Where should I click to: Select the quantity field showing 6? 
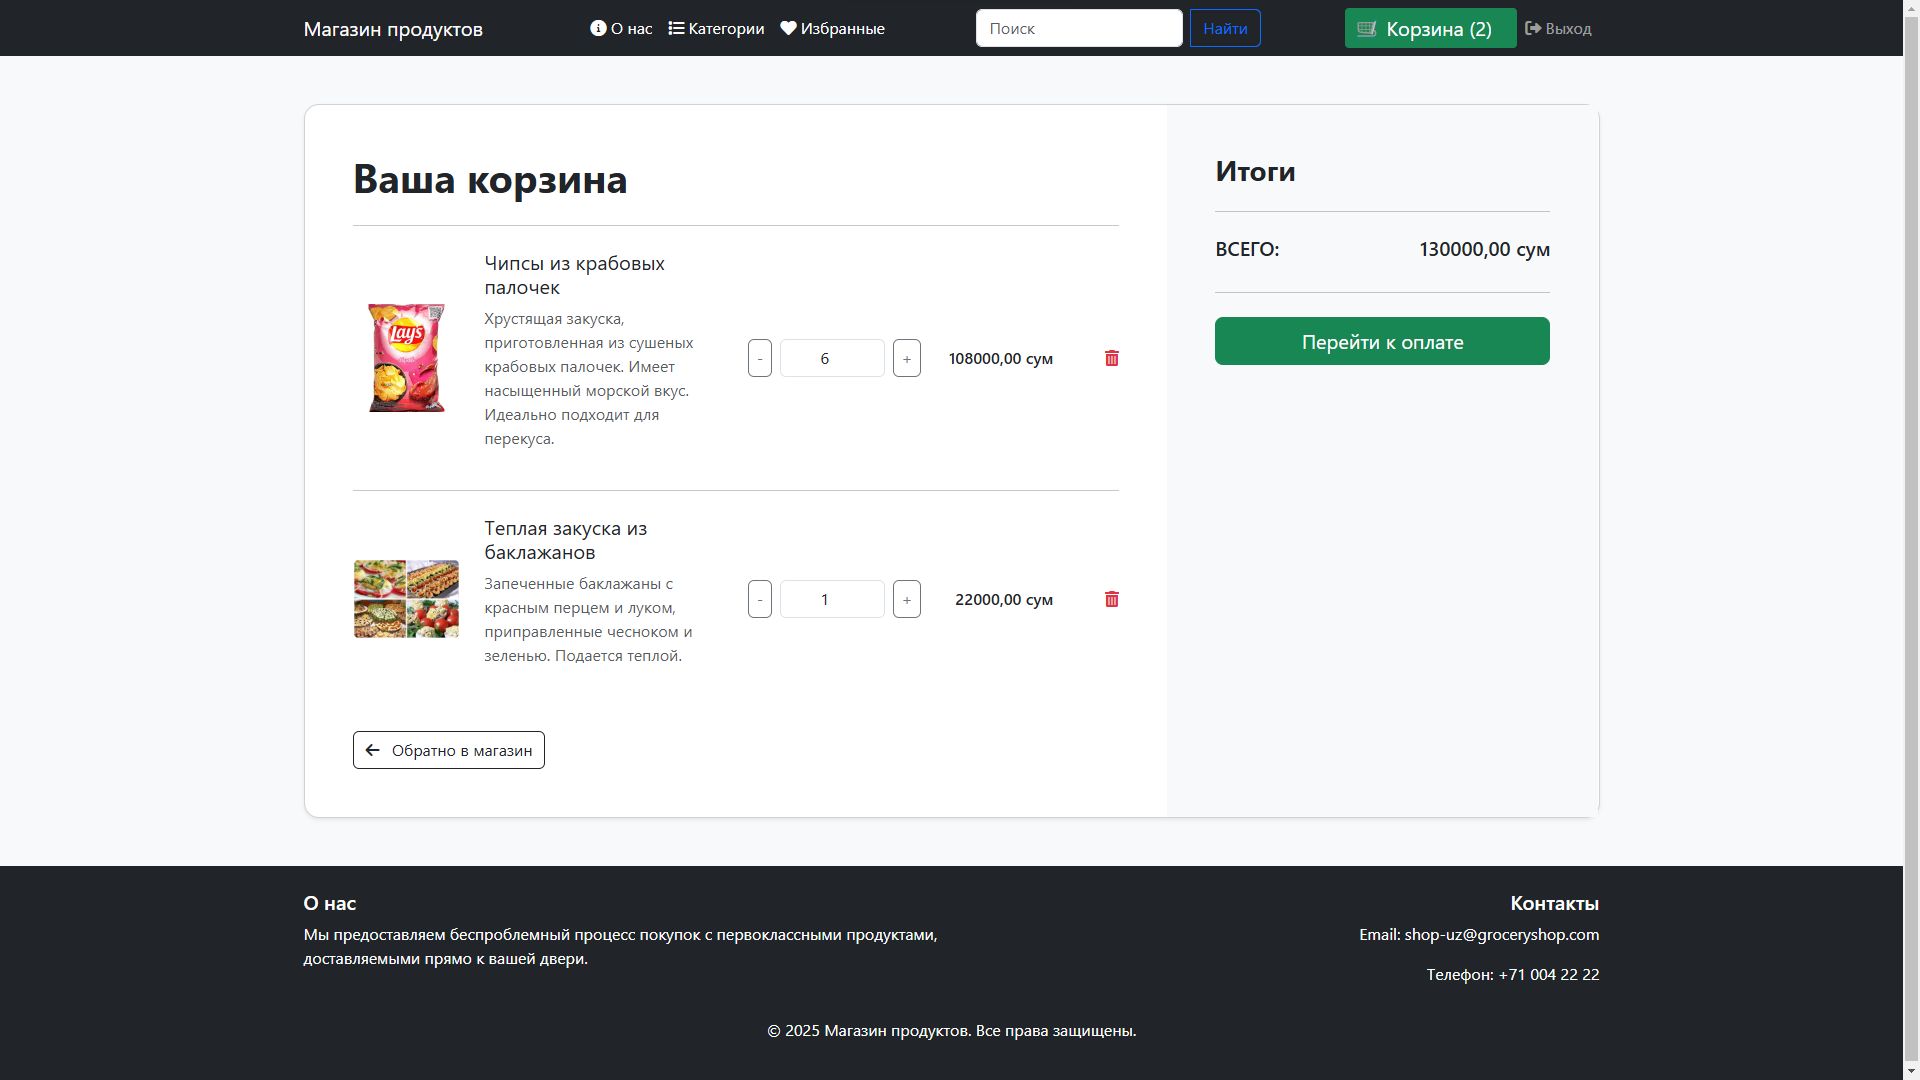click(832, 358)
